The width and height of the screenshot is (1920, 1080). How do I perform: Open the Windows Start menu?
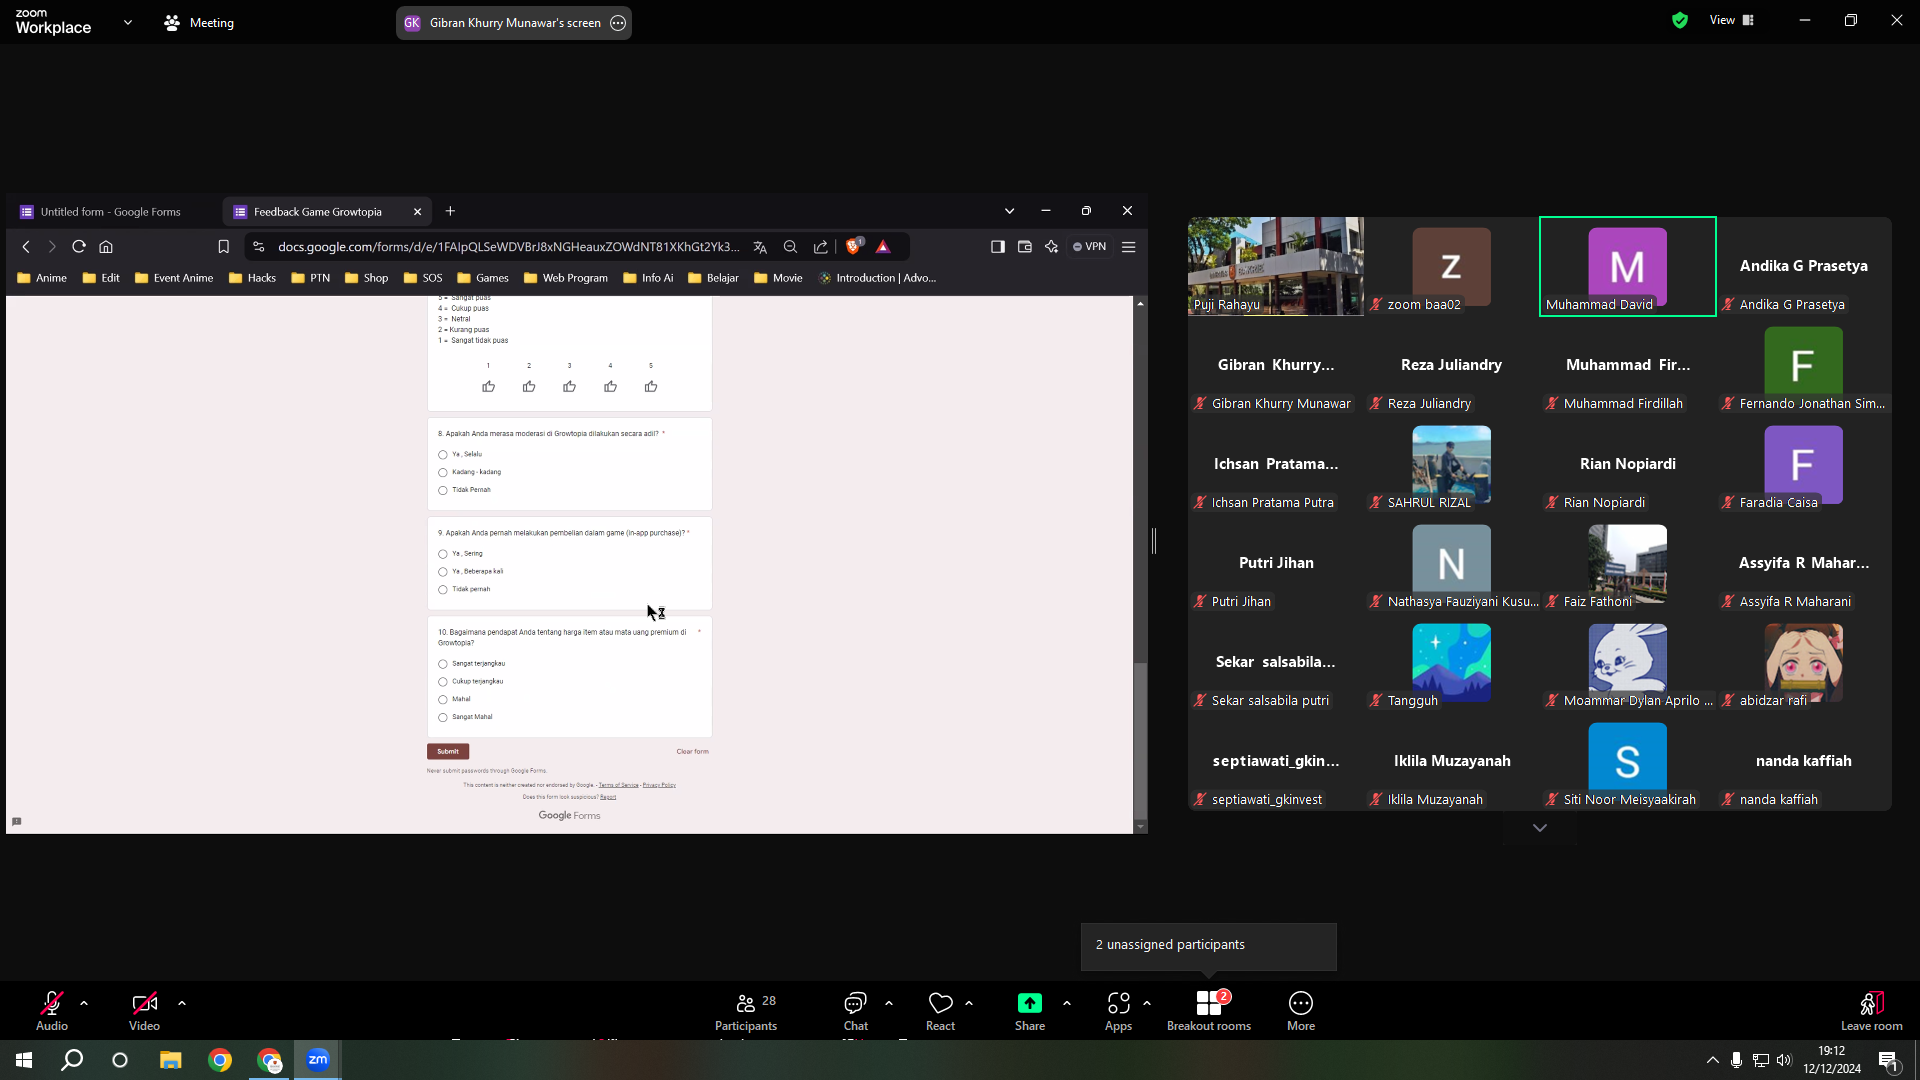click(24, 1060)
